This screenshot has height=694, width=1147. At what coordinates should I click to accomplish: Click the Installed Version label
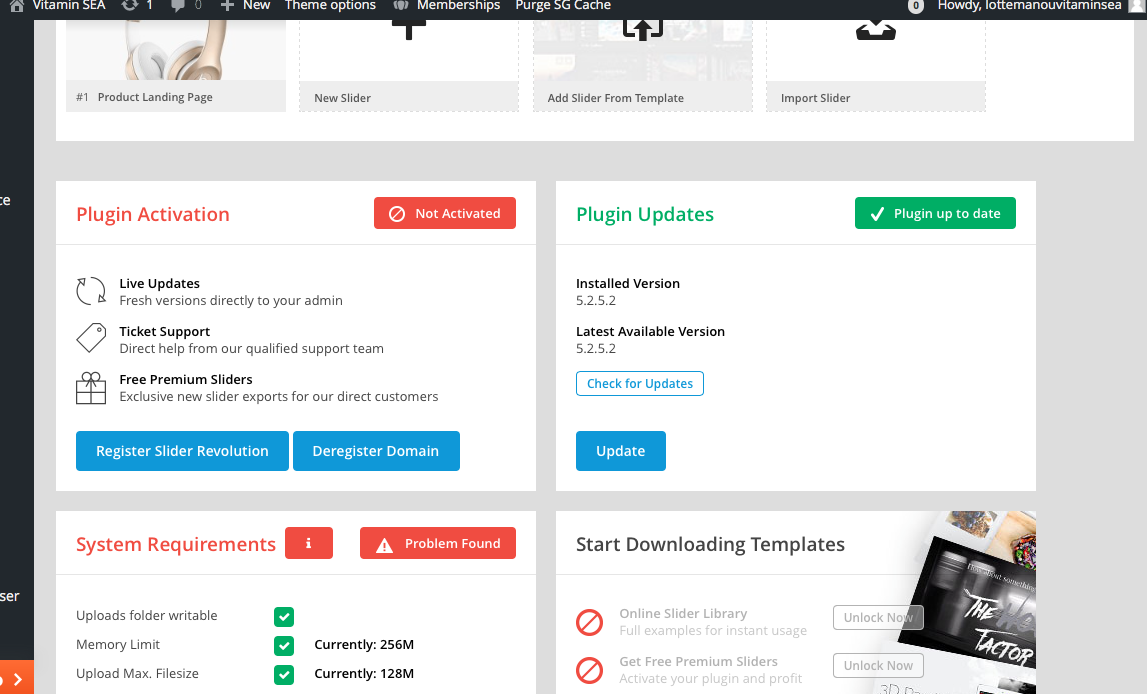(x=628, y=284)
